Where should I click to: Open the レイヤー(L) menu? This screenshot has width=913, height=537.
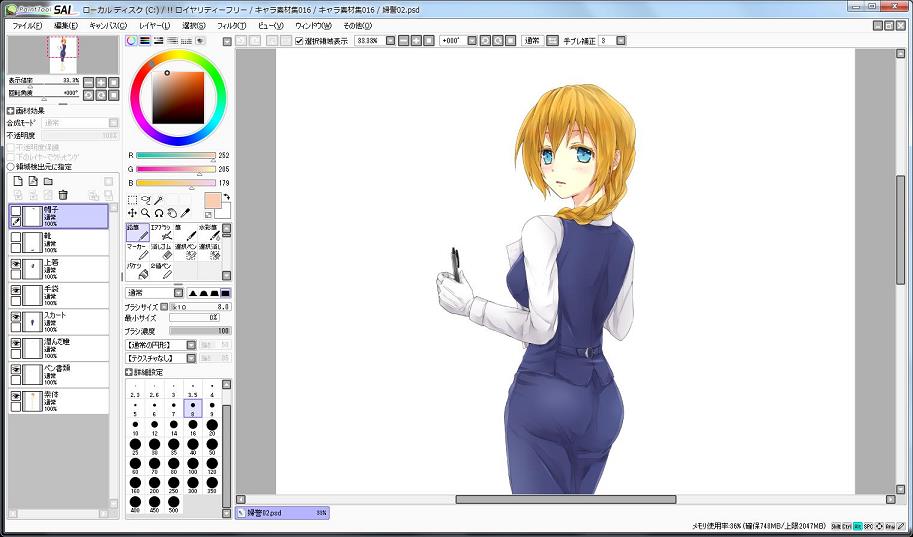coord(154,25)
